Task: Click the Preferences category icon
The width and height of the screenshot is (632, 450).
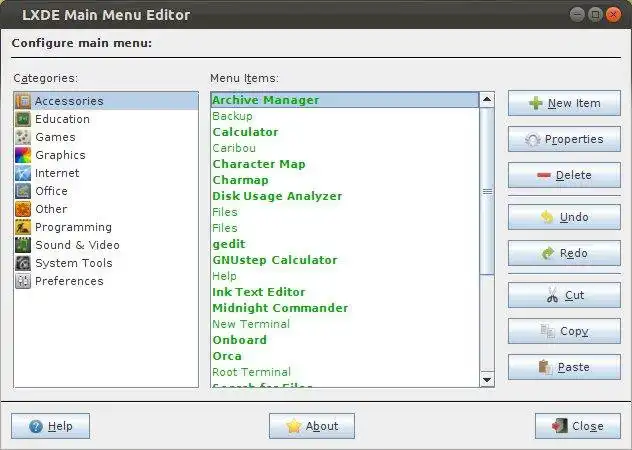Action: tap(23, 281)
